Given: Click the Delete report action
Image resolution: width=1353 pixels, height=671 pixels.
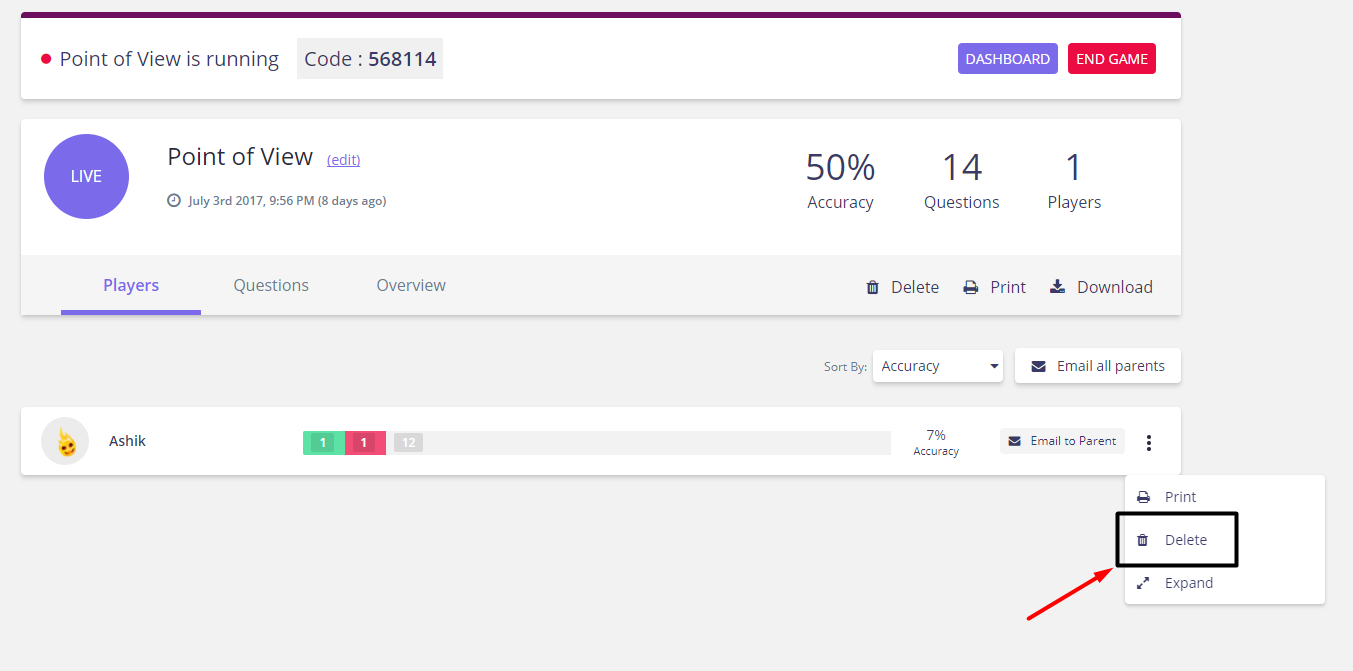Looking at the screenshot, I should [902, 287].
